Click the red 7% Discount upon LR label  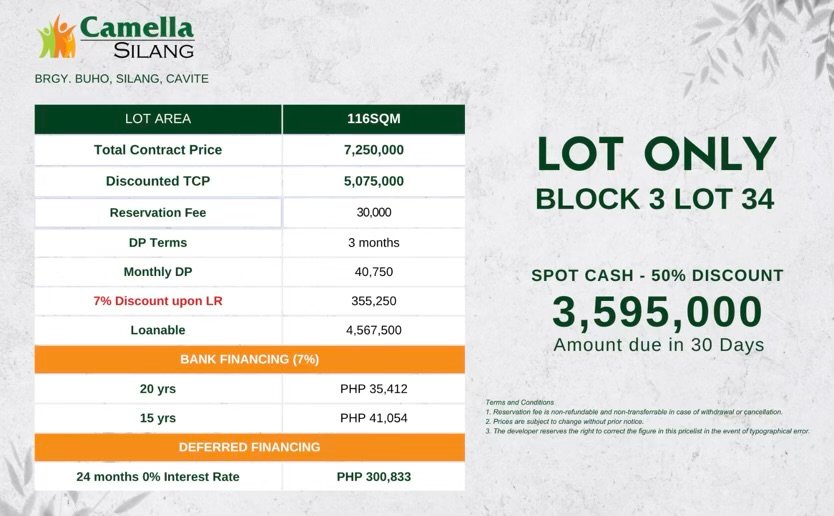[x=158, y=301]
